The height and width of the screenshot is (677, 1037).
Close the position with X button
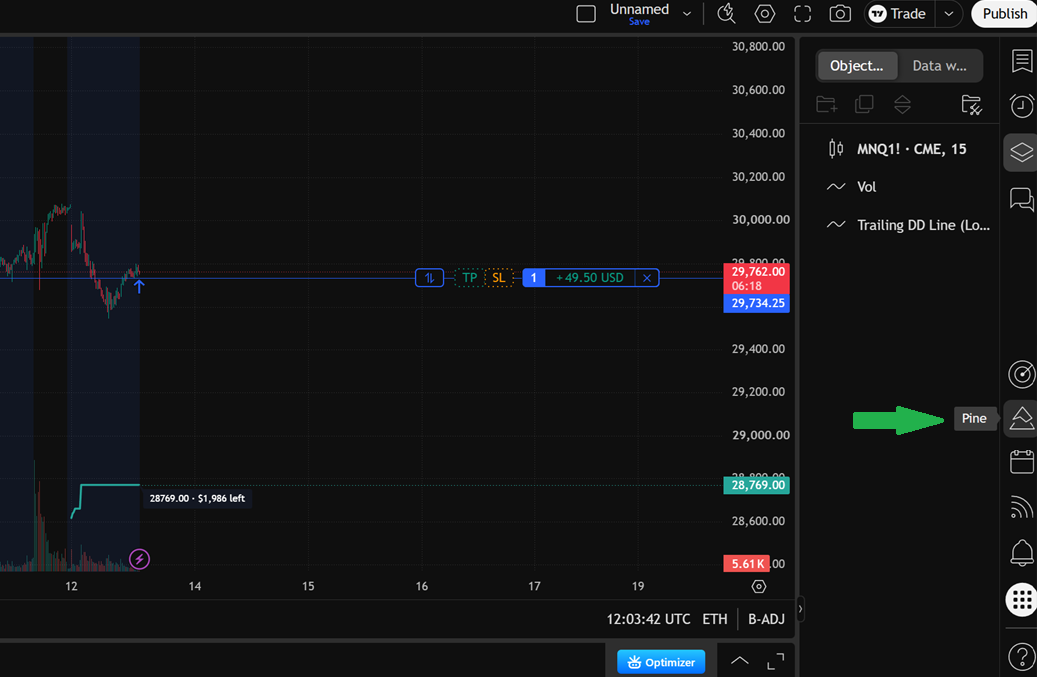(x=647, y=278)
